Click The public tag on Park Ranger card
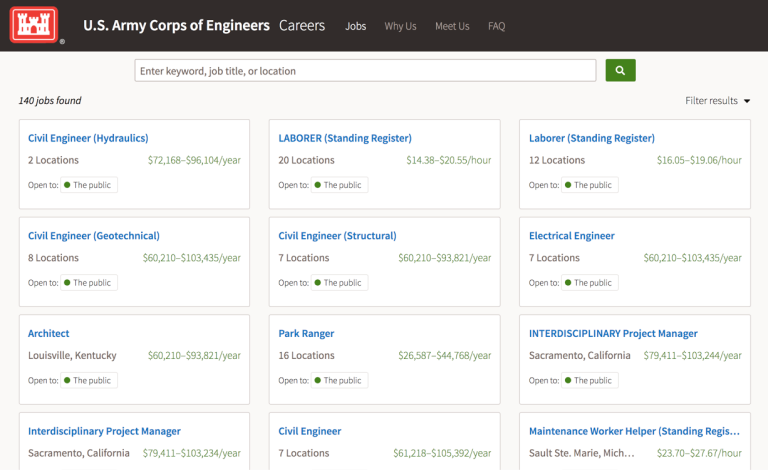Image resolution: width=768 pixels, height=470 pixels. [339, 380]
